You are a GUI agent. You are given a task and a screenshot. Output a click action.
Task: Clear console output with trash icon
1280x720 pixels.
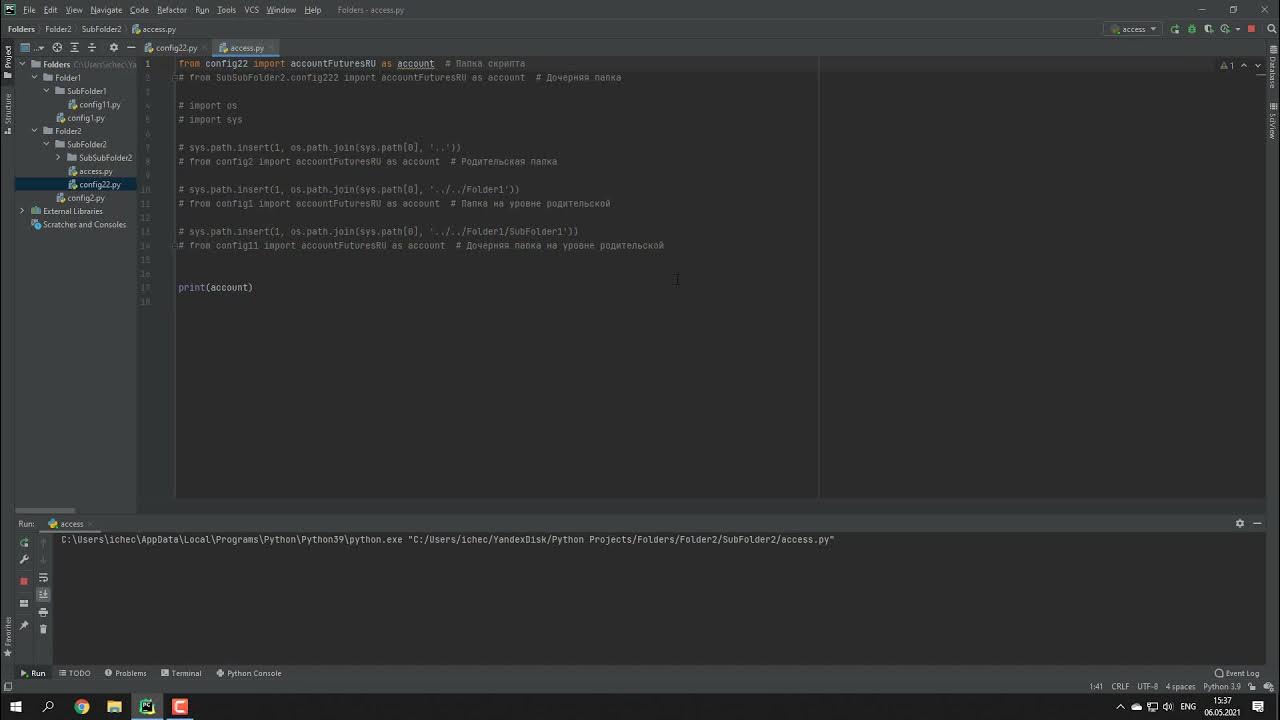(x=43, y=629)
